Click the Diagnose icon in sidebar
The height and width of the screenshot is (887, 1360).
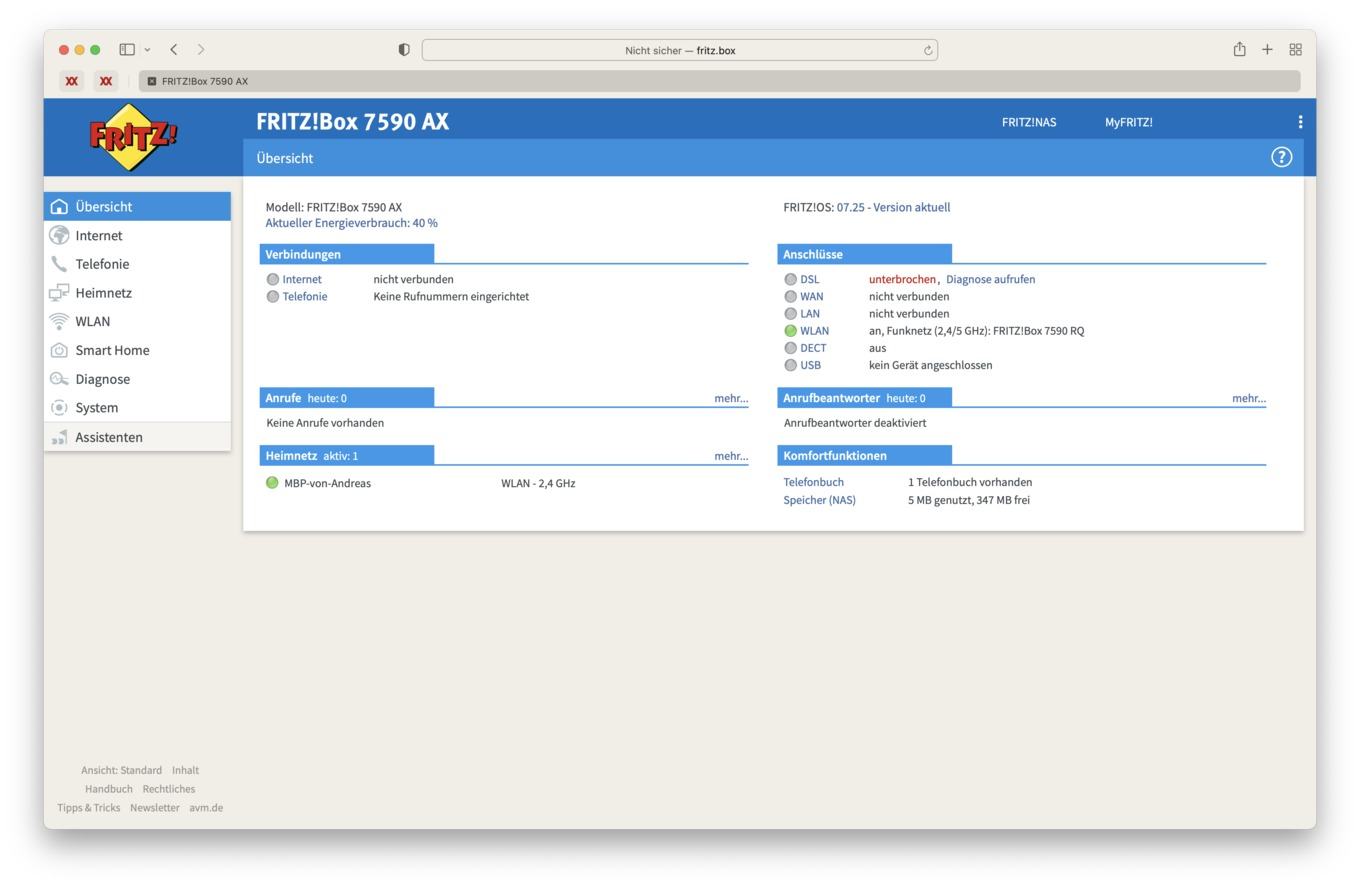tap(59, 379)
